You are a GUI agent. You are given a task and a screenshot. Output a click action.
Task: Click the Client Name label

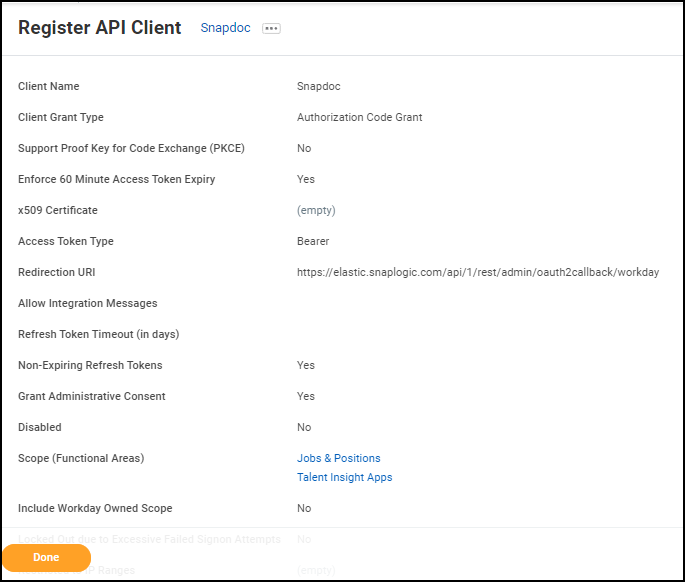coord(48,86)
